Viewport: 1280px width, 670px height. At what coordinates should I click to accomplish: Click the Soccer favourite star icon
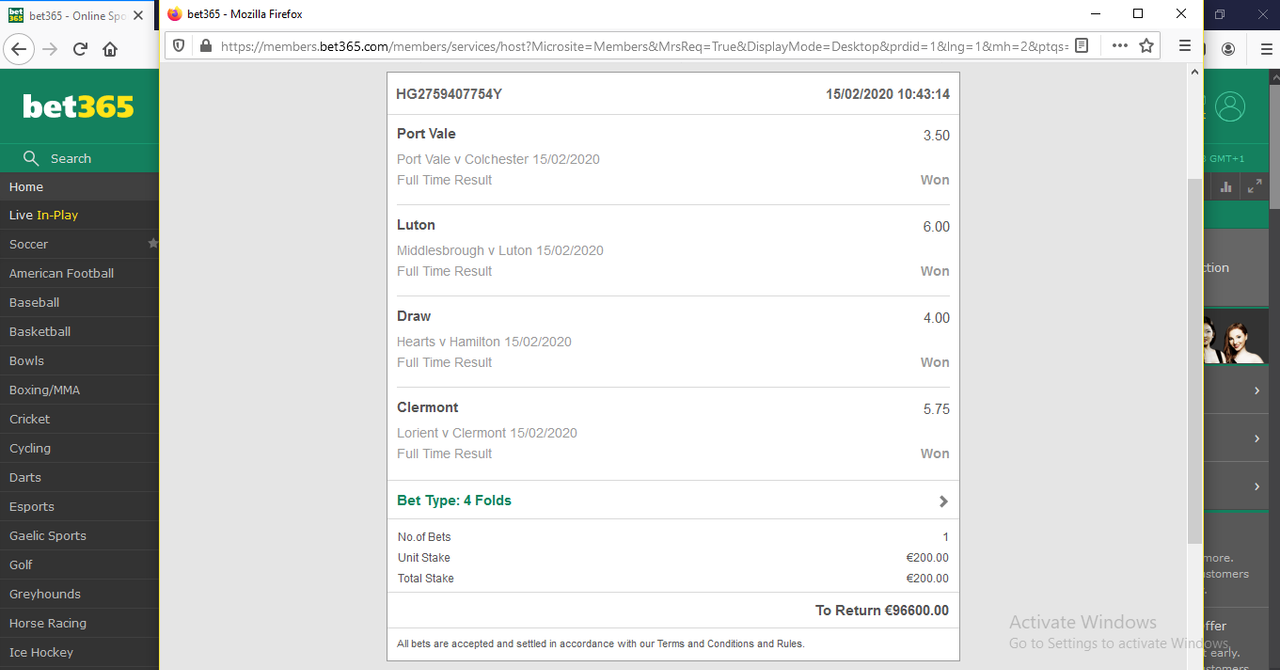click(x=153, y=243)
